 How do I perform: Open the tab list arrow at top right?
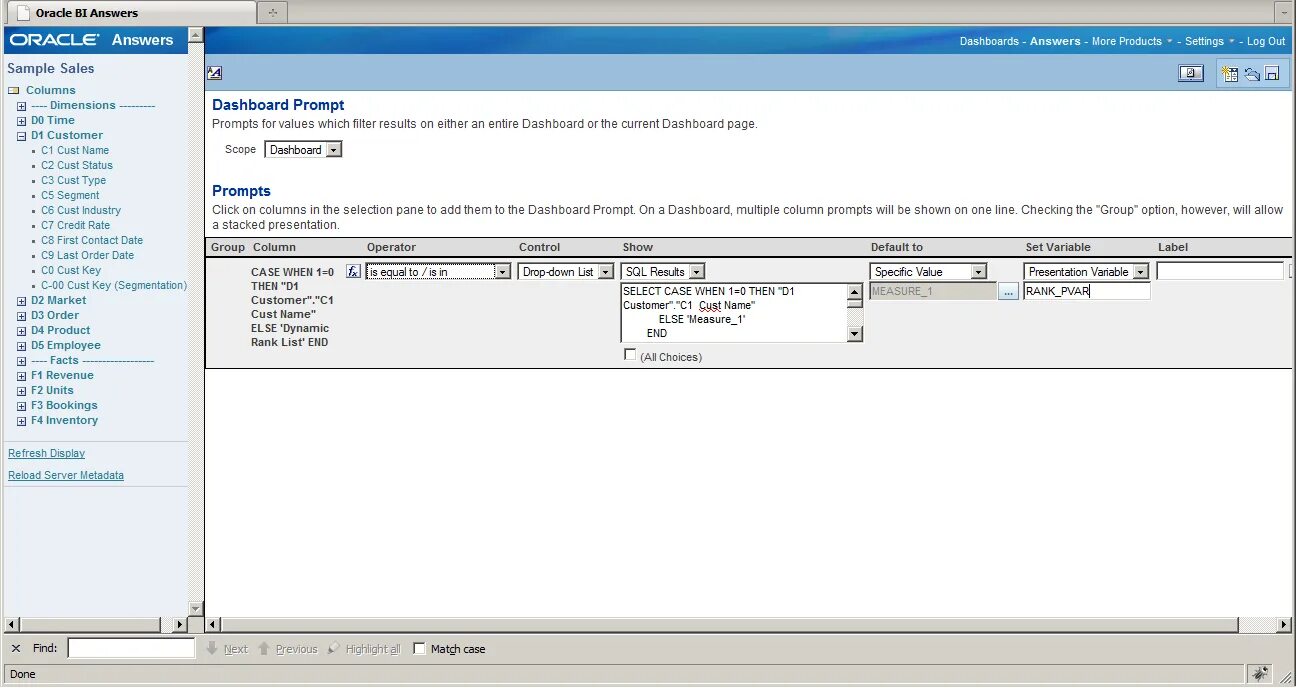pos(1285,13)
